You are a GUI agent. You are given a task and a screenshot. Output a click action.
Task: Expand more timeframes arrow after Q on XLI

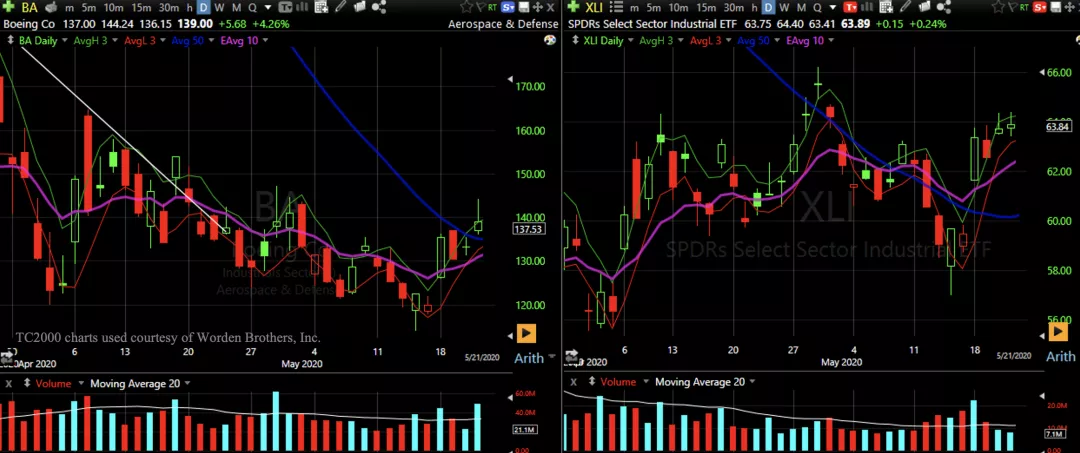pyautogui.click(x=833, y=8)
